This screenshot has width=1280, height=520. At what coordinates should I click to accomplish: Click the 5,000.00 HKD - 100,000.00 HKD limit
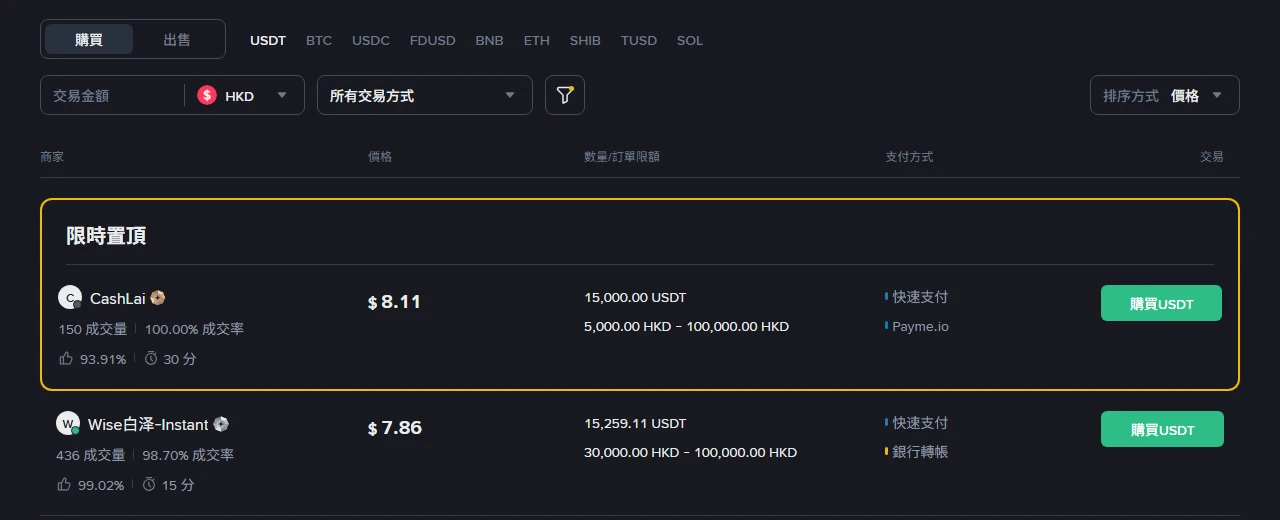pos(686,326)
